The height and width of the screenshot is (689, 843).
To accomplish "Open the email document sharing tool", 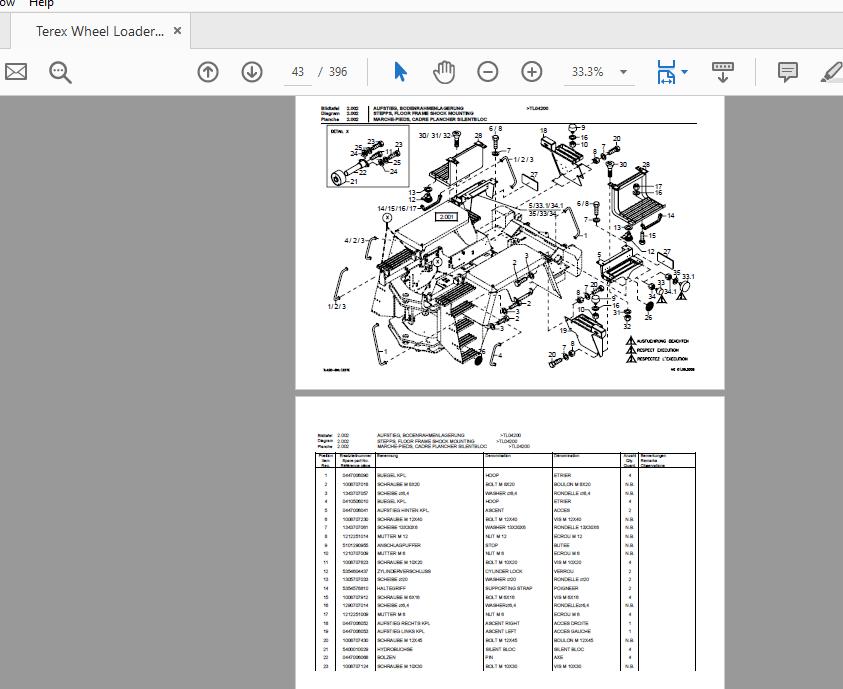I will [15, 71].
